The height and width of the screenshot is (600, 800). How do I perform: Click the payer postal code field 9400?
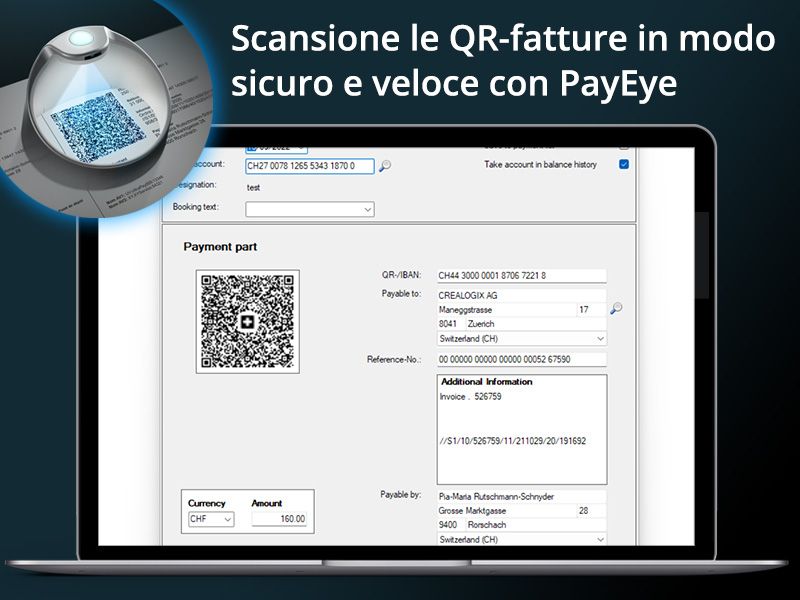(x=451, y=524)
